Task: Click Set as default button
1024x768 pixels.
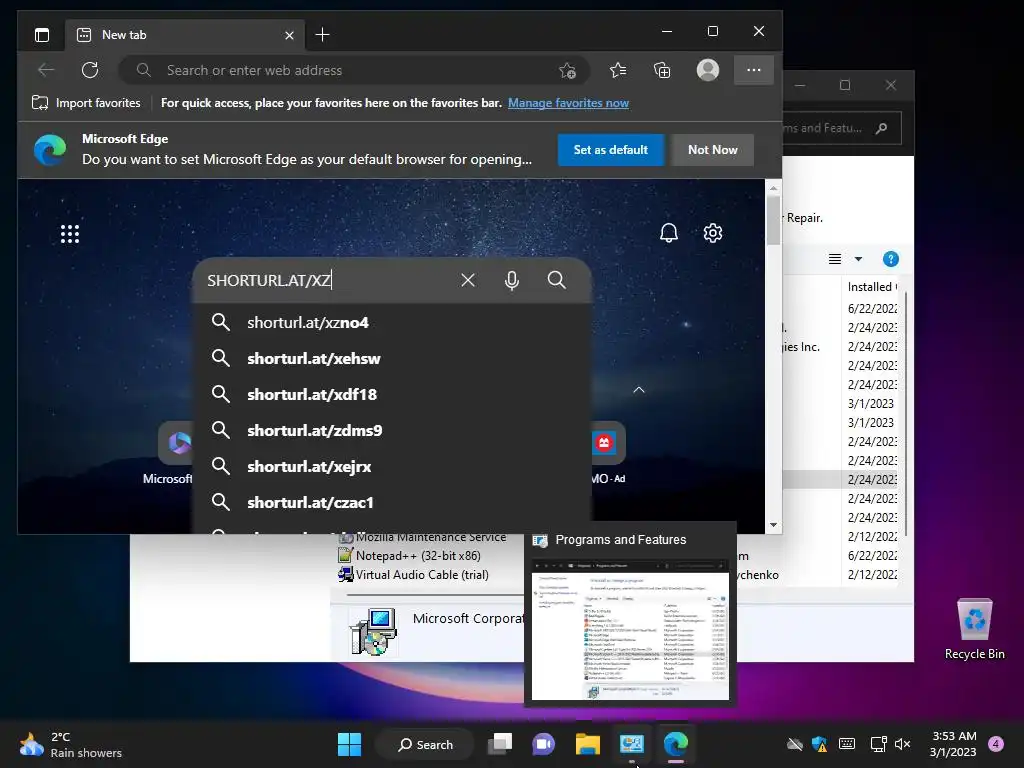Action: 611,150
